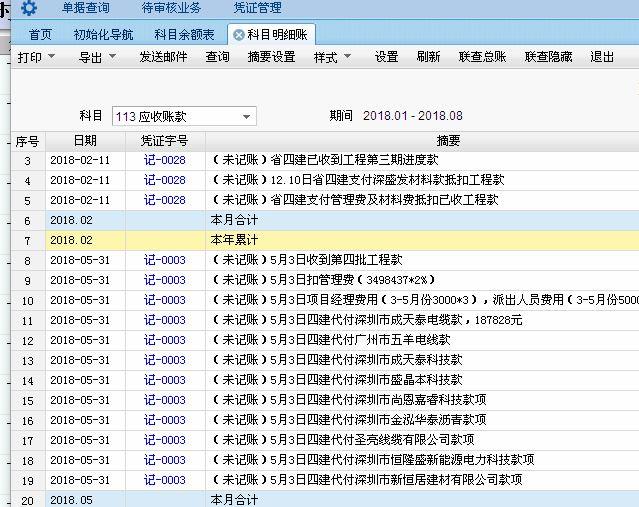Screen dimensions: 639x507
Task: Click the 序号 column header
Action: pyautogui.click(x=27, y=141)
